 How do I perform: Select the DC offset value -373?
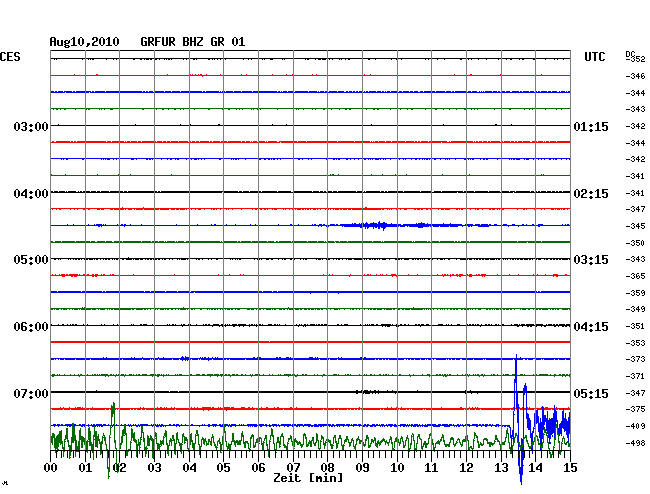pyautogui.click(x=635, y=359)
